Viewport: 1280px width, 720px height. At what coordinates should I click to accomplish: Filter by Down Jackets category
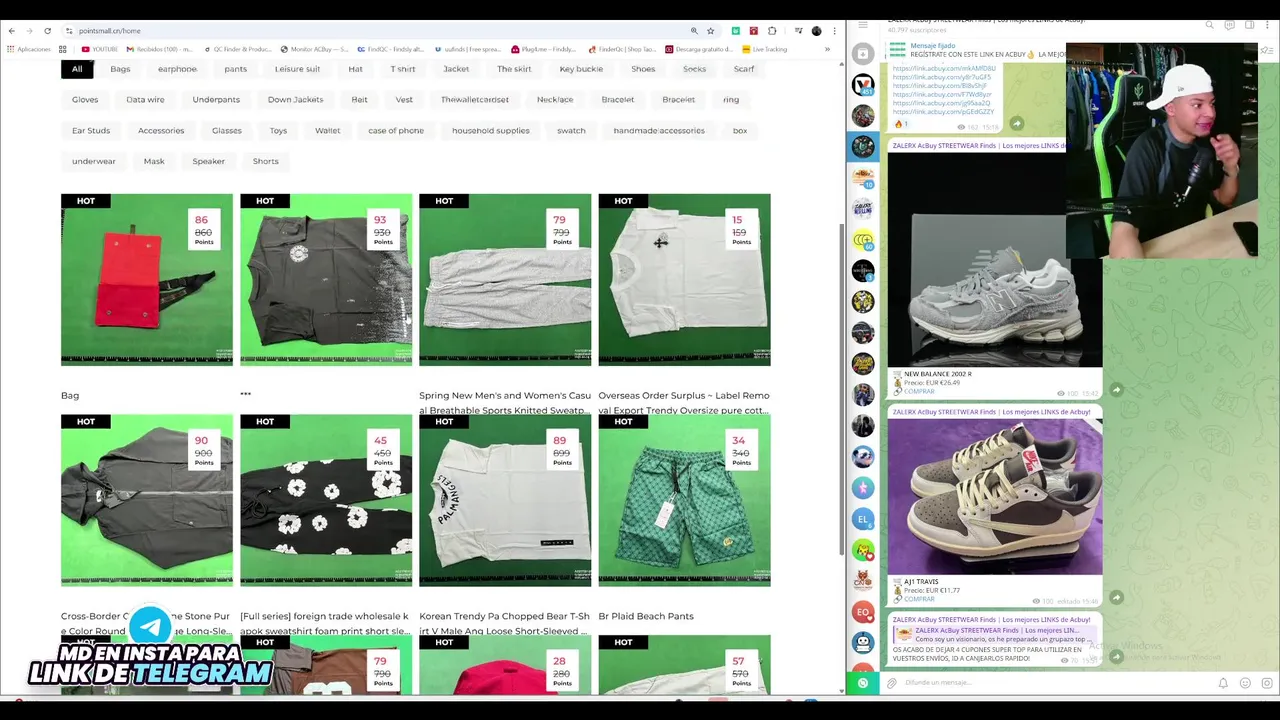(295, 100)
